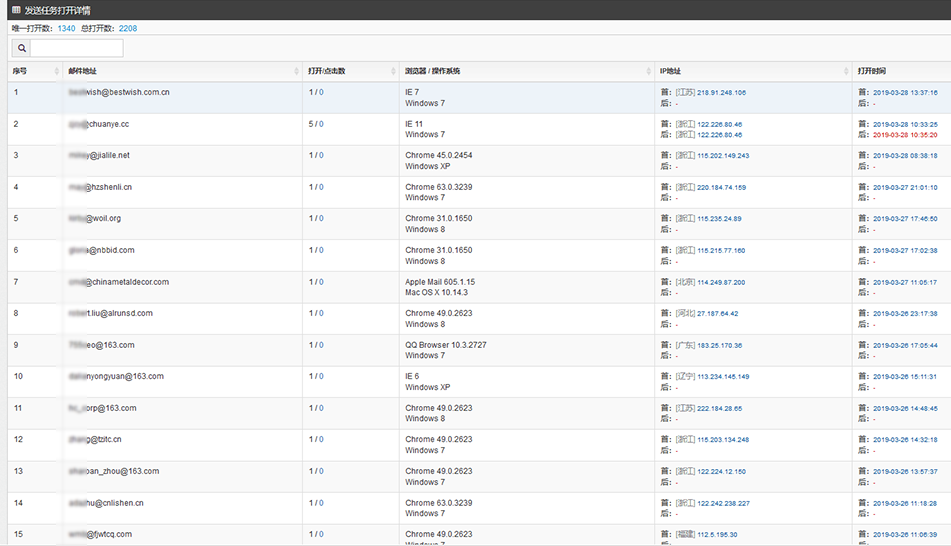This screenshot has width=951, height=546.
Task: Click open time 2019-03-26 15:11:31
Action: (x=904, y=377)
